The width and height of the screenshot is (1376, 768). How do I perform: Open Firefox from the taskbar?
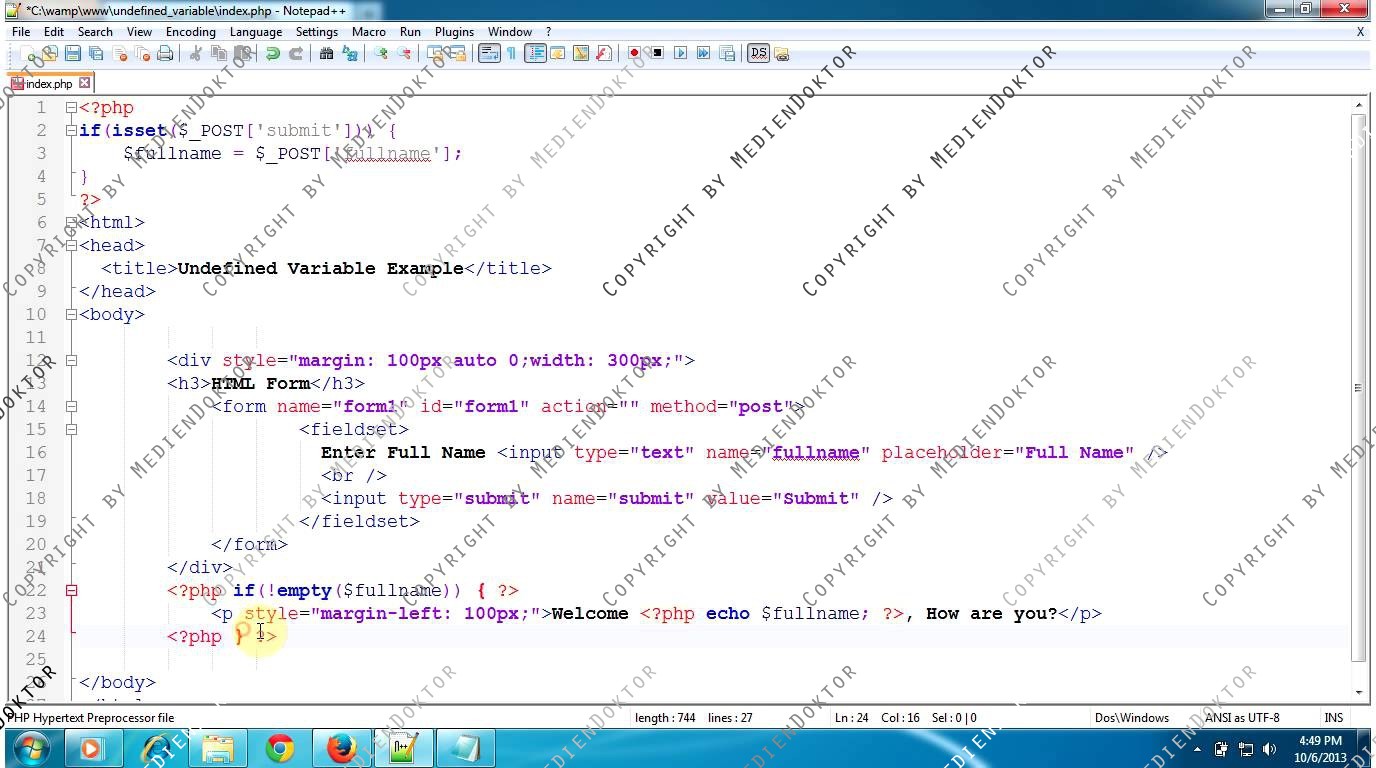(x=342, y=748)
